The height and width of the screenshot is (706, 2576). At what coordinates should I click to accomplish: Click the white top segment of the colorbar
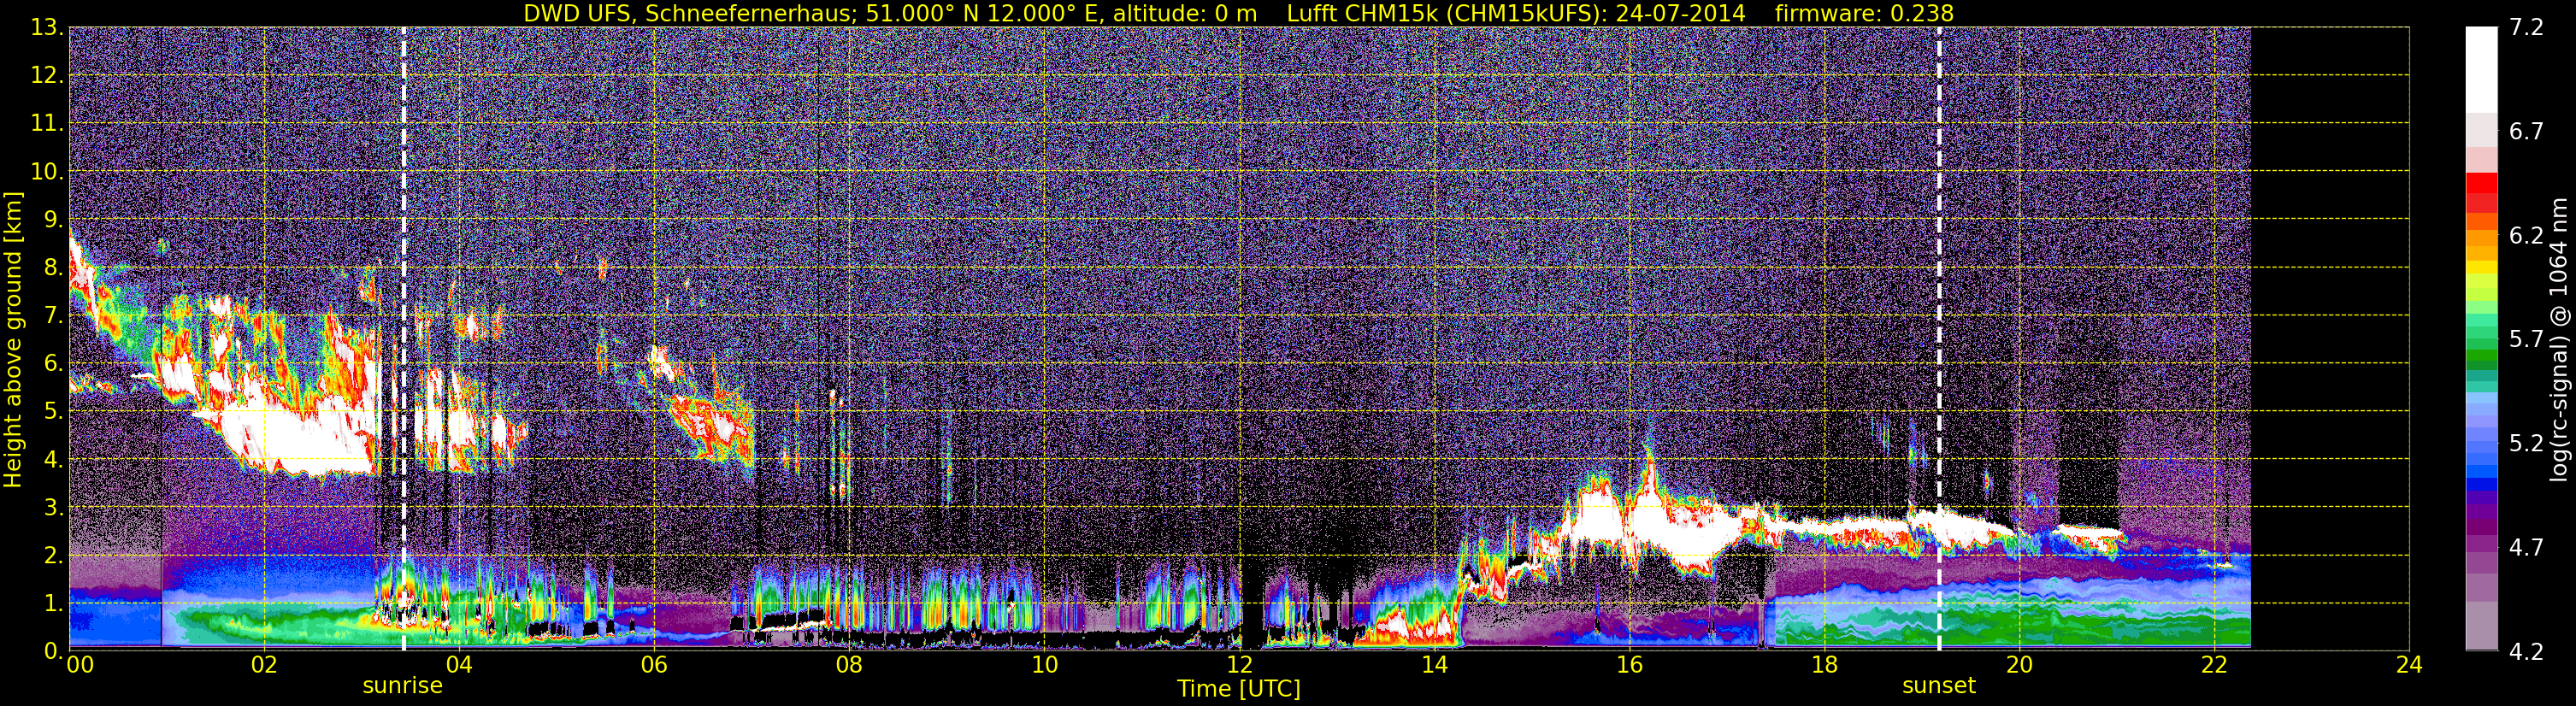(2481, 69)
